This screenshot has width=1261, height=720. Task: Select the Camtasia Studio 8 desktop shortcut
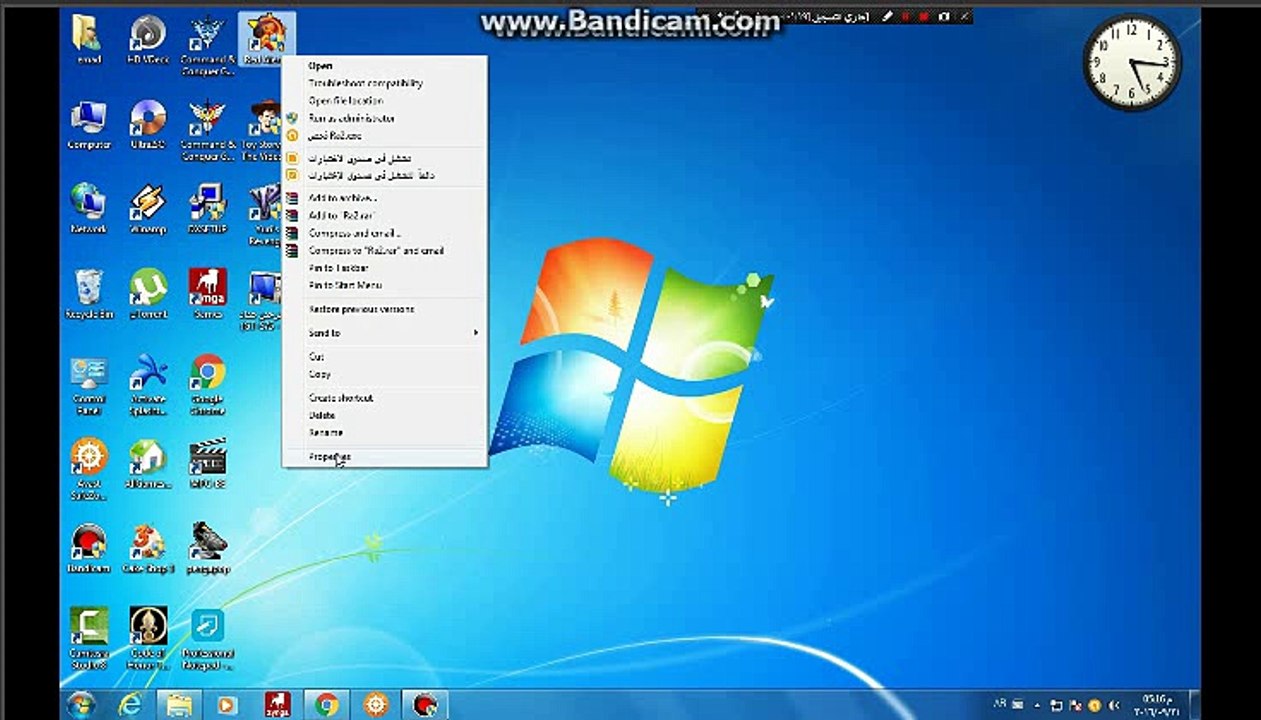click(x=89, y=638)
